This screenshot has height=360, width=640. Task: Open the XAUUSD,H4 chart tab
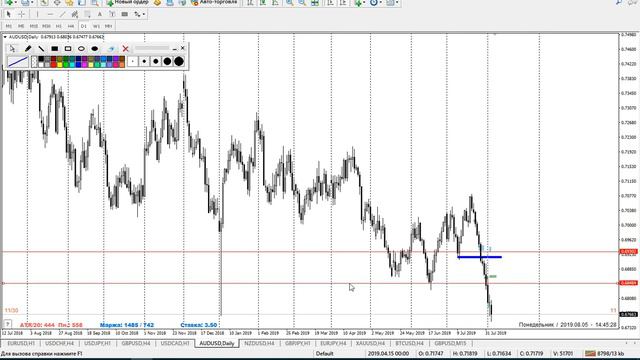(370, 343)
